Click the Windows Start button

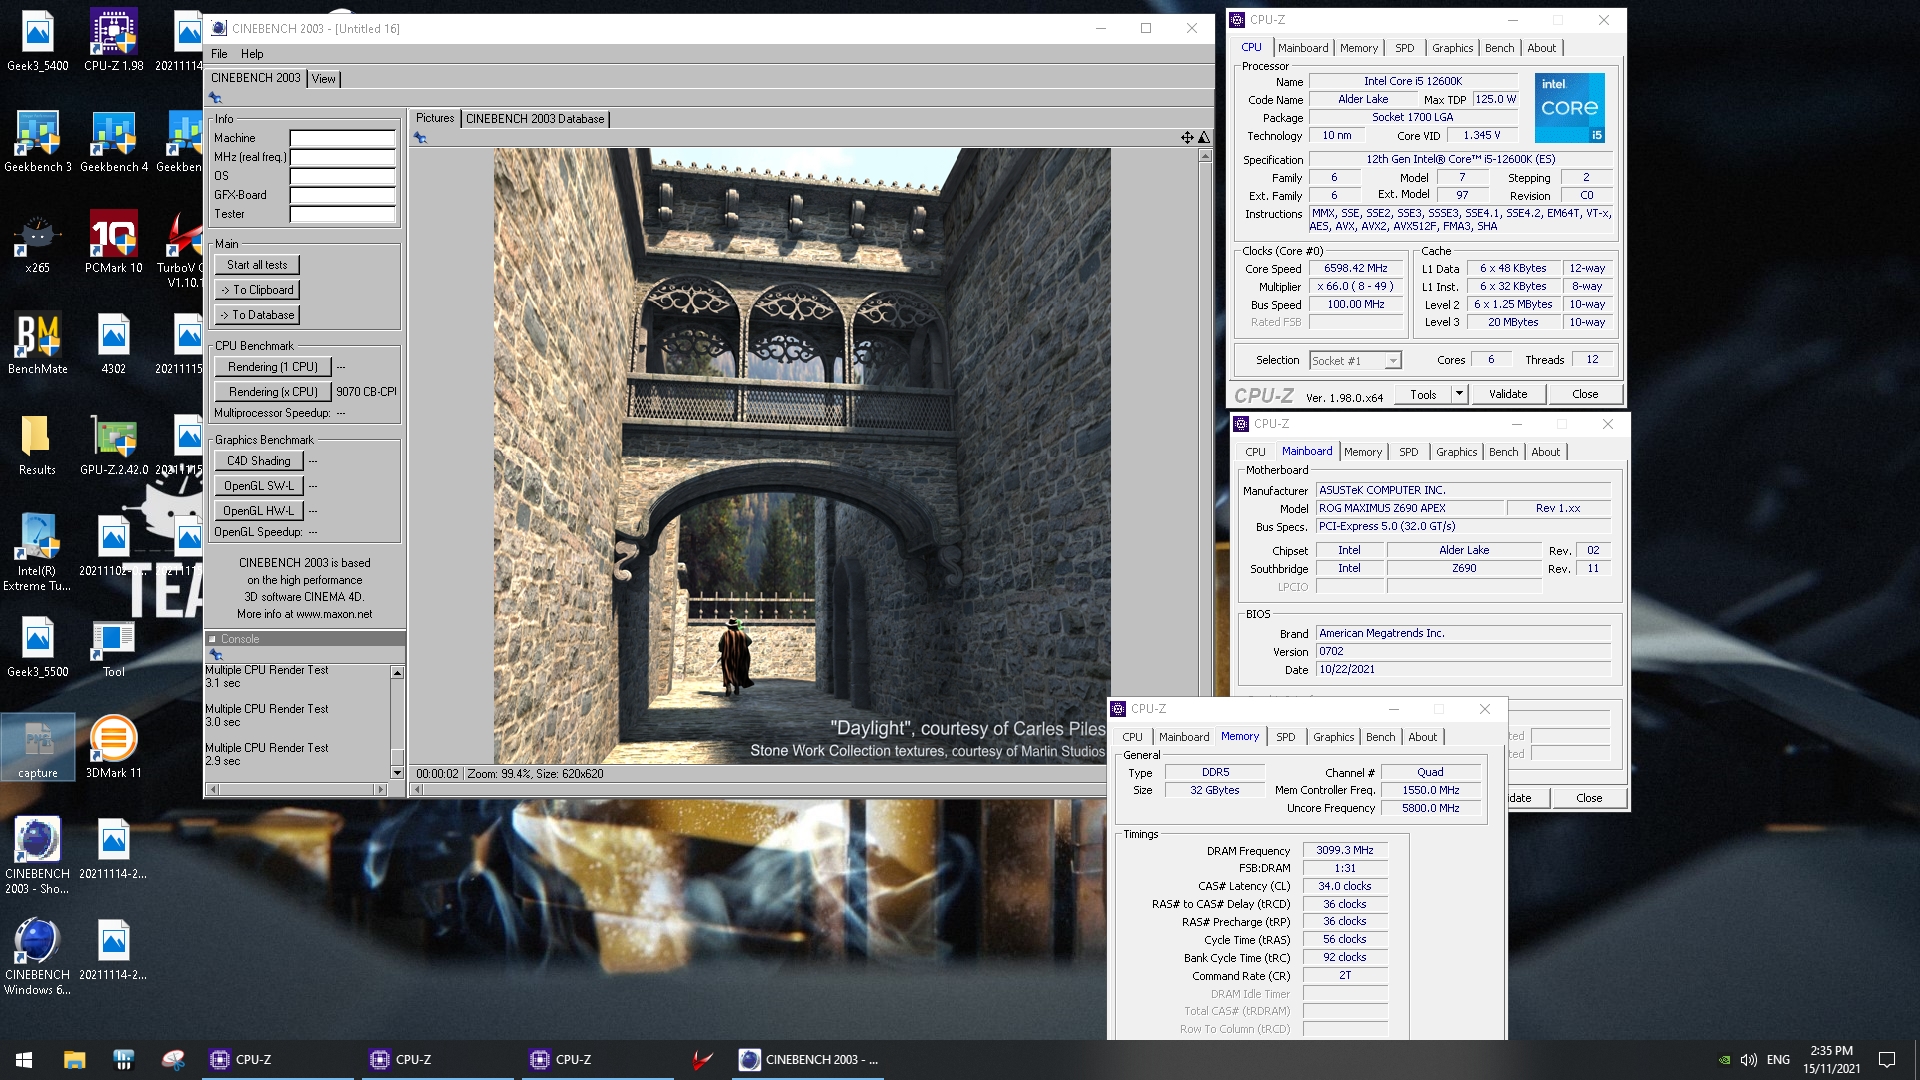[24, 1060]
